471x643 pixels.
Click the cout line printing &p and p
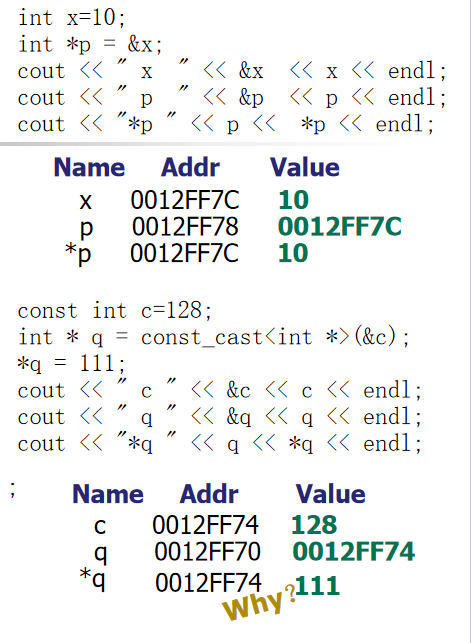click(232, 98)
